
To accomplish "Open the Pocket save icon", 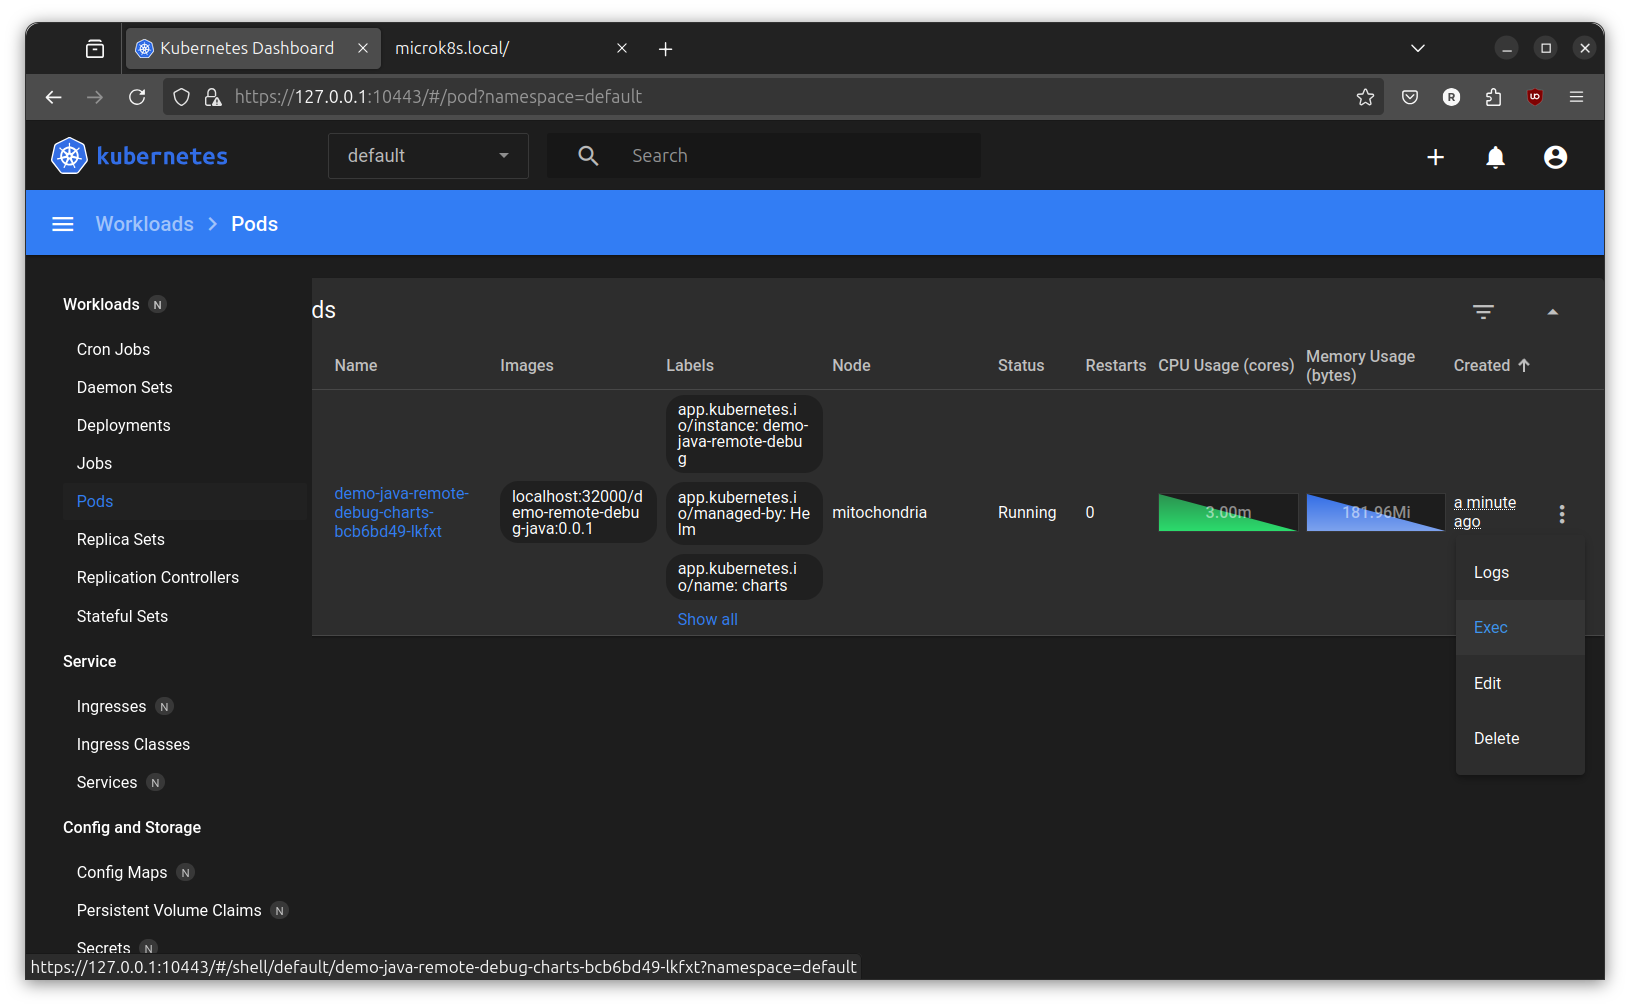I will pyautogui.click(x=1410, y=97).
